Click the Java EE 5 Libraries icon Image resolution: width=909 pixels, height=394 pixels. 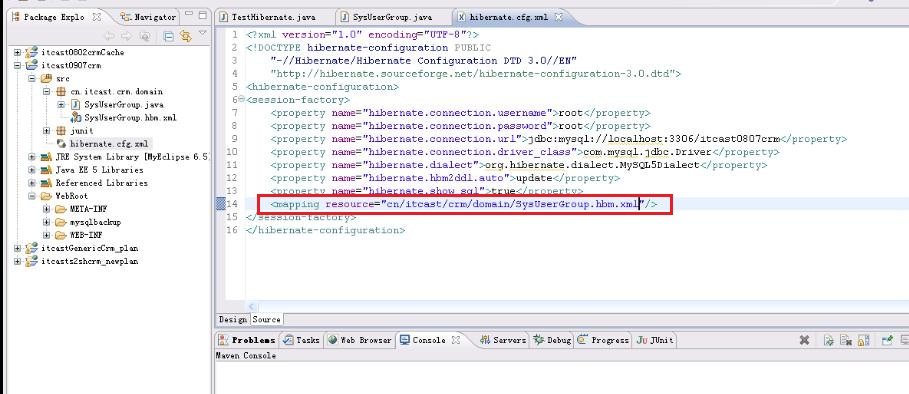pos(46,170)
